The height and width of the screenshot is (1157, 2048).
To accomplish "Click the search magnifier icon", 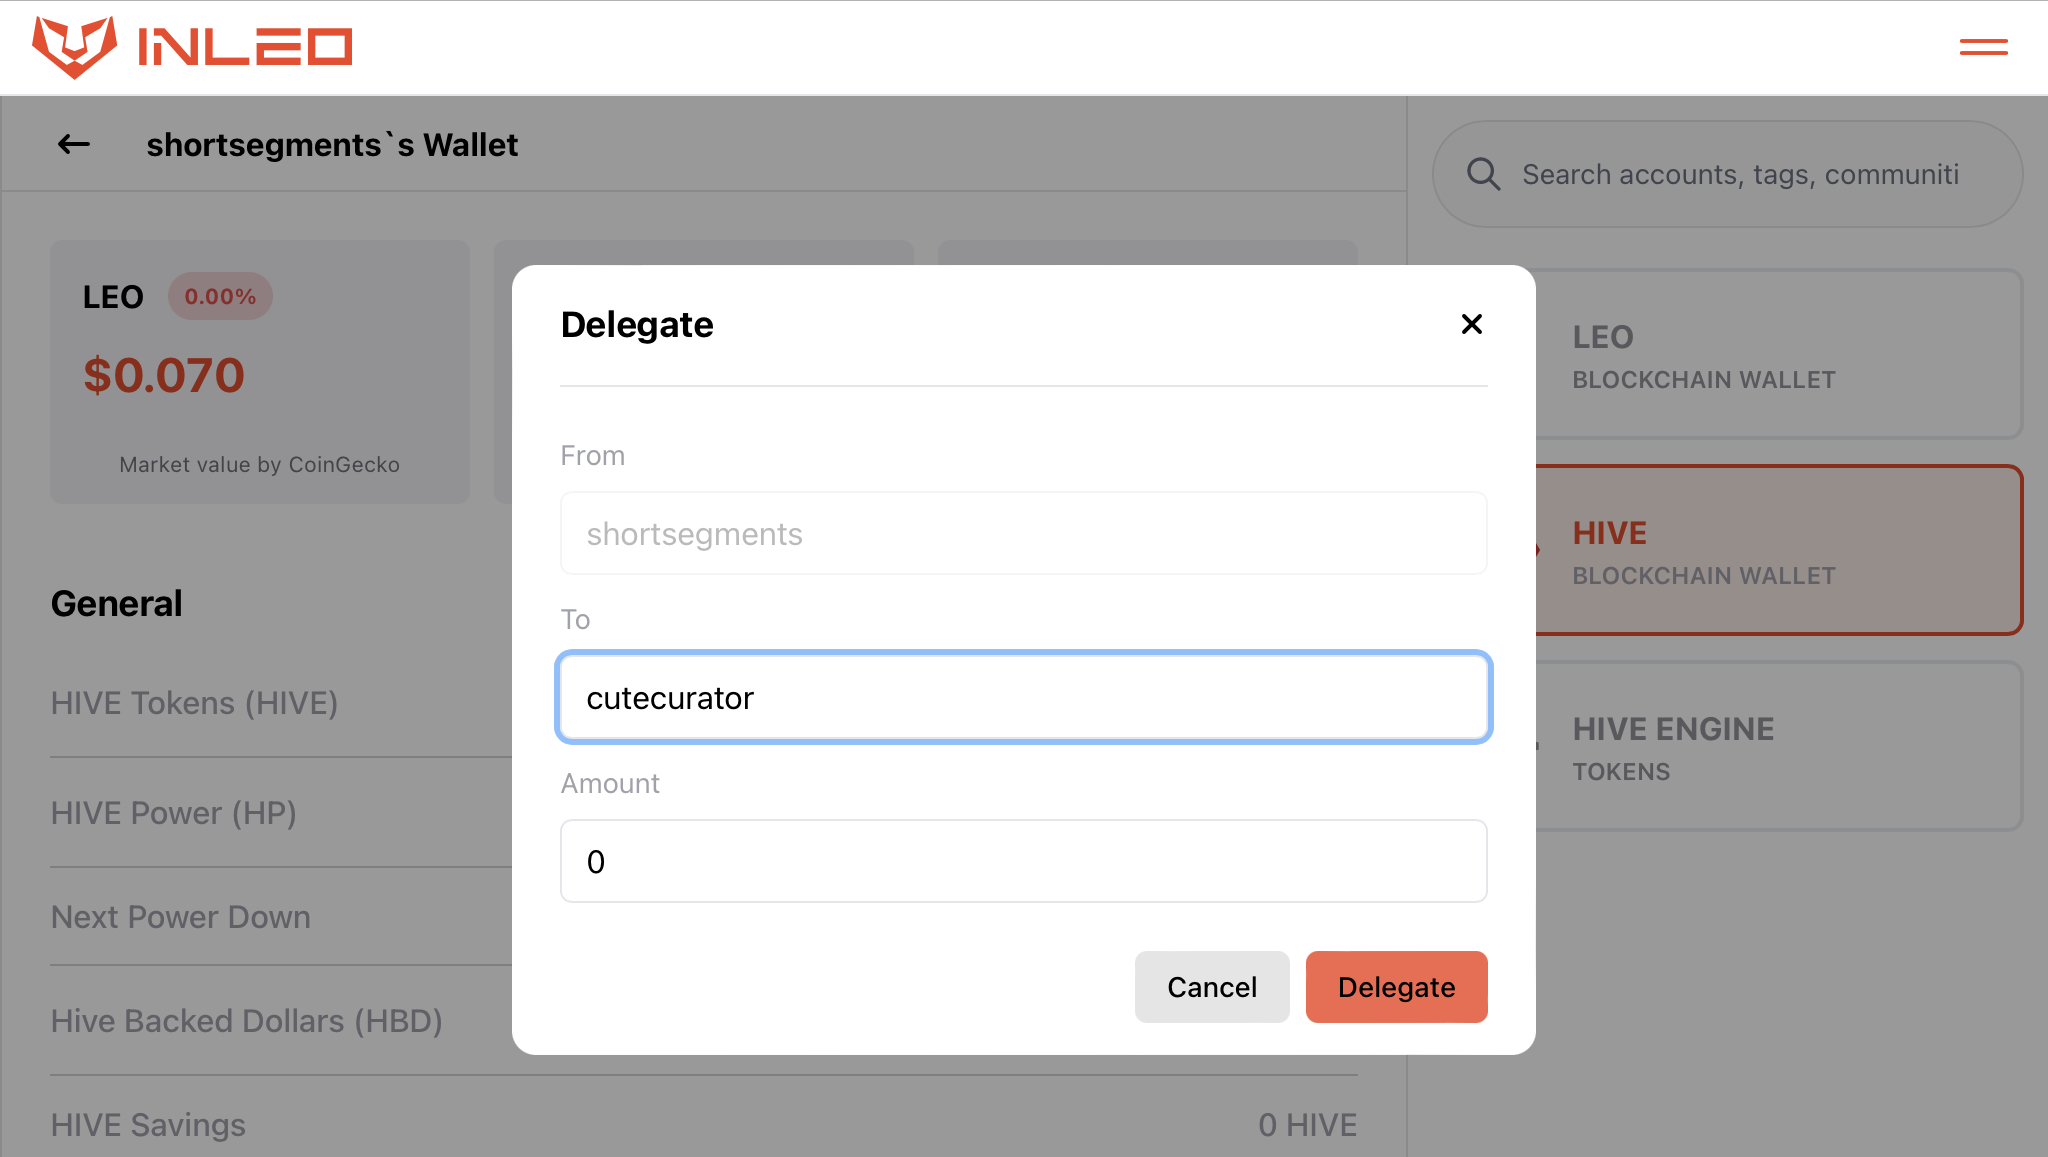I will coord(1483,174).
